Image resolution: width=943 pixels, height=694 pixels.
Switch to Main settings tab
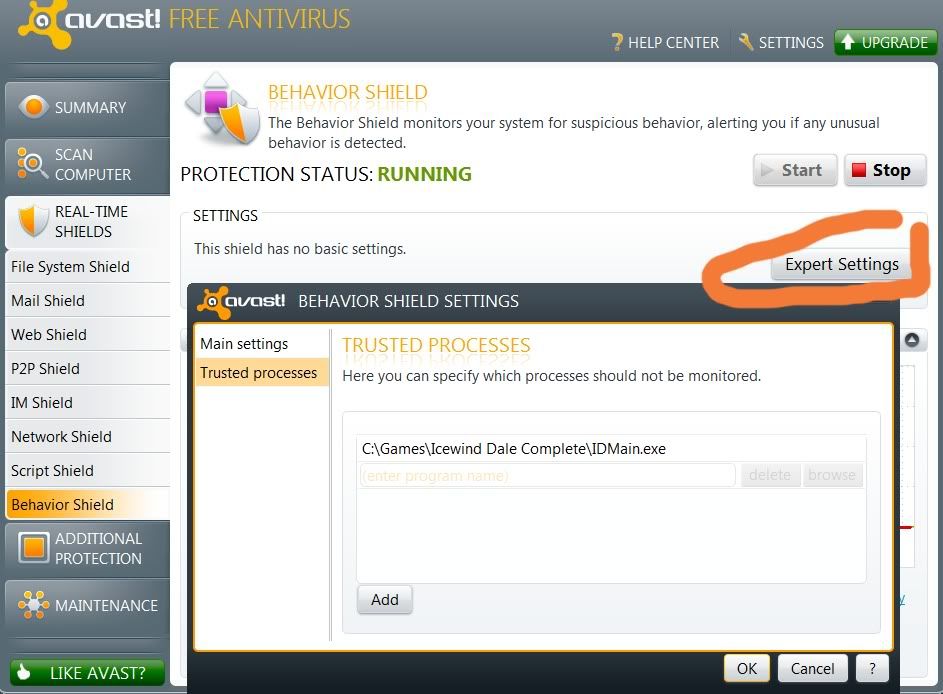[x=244, y=343]
